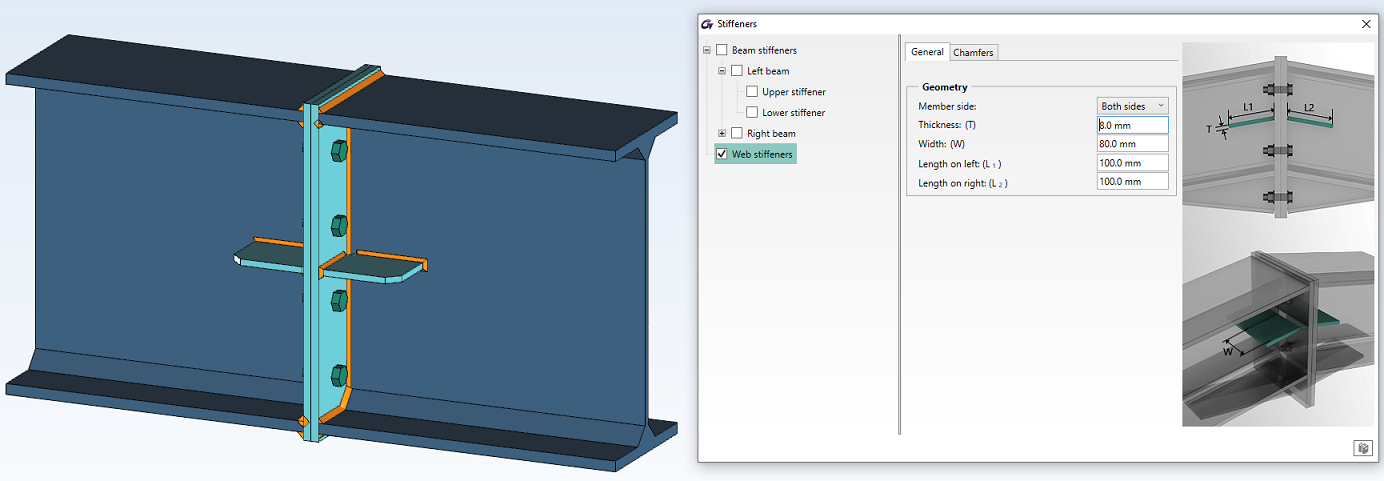
Task: Click the Length on right (L2) field
Action: tap(1132, 182)
